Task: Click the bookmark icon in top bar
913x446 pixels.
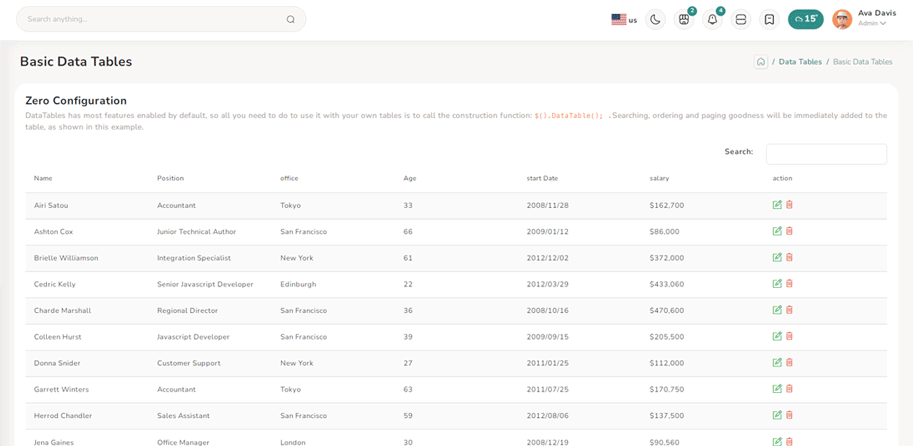Action: [x=769, y=19]
